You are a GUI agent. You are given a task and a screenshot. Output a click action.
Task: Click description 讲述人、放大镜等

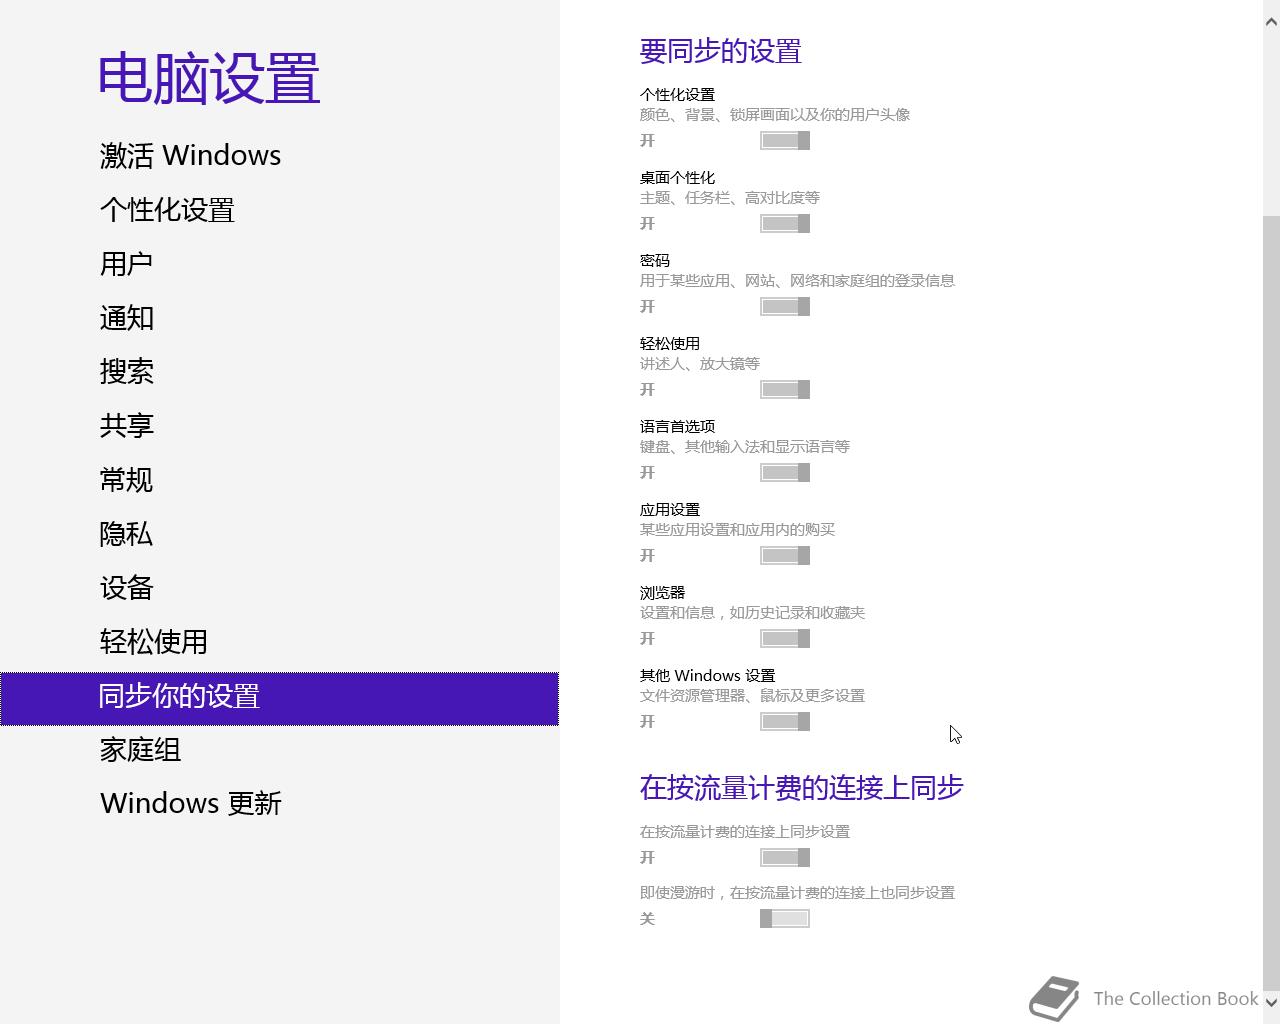tap(700, 364)
